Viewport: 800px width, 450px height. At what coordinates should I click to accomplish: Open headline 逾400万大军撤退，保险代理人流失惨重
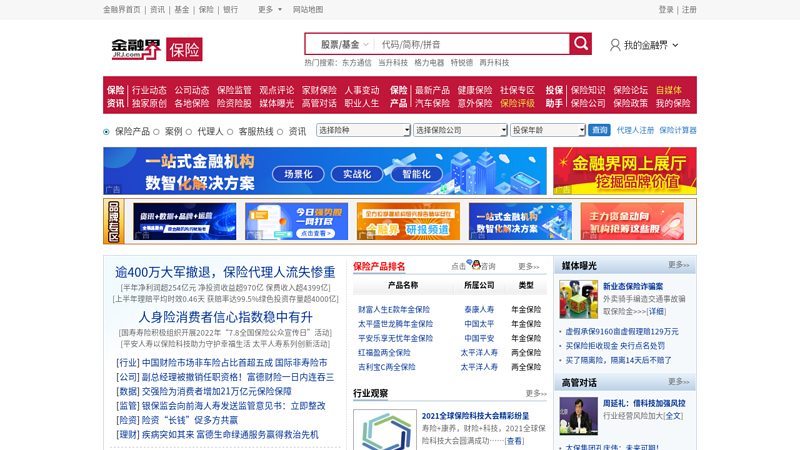click(x=225, y=272)
